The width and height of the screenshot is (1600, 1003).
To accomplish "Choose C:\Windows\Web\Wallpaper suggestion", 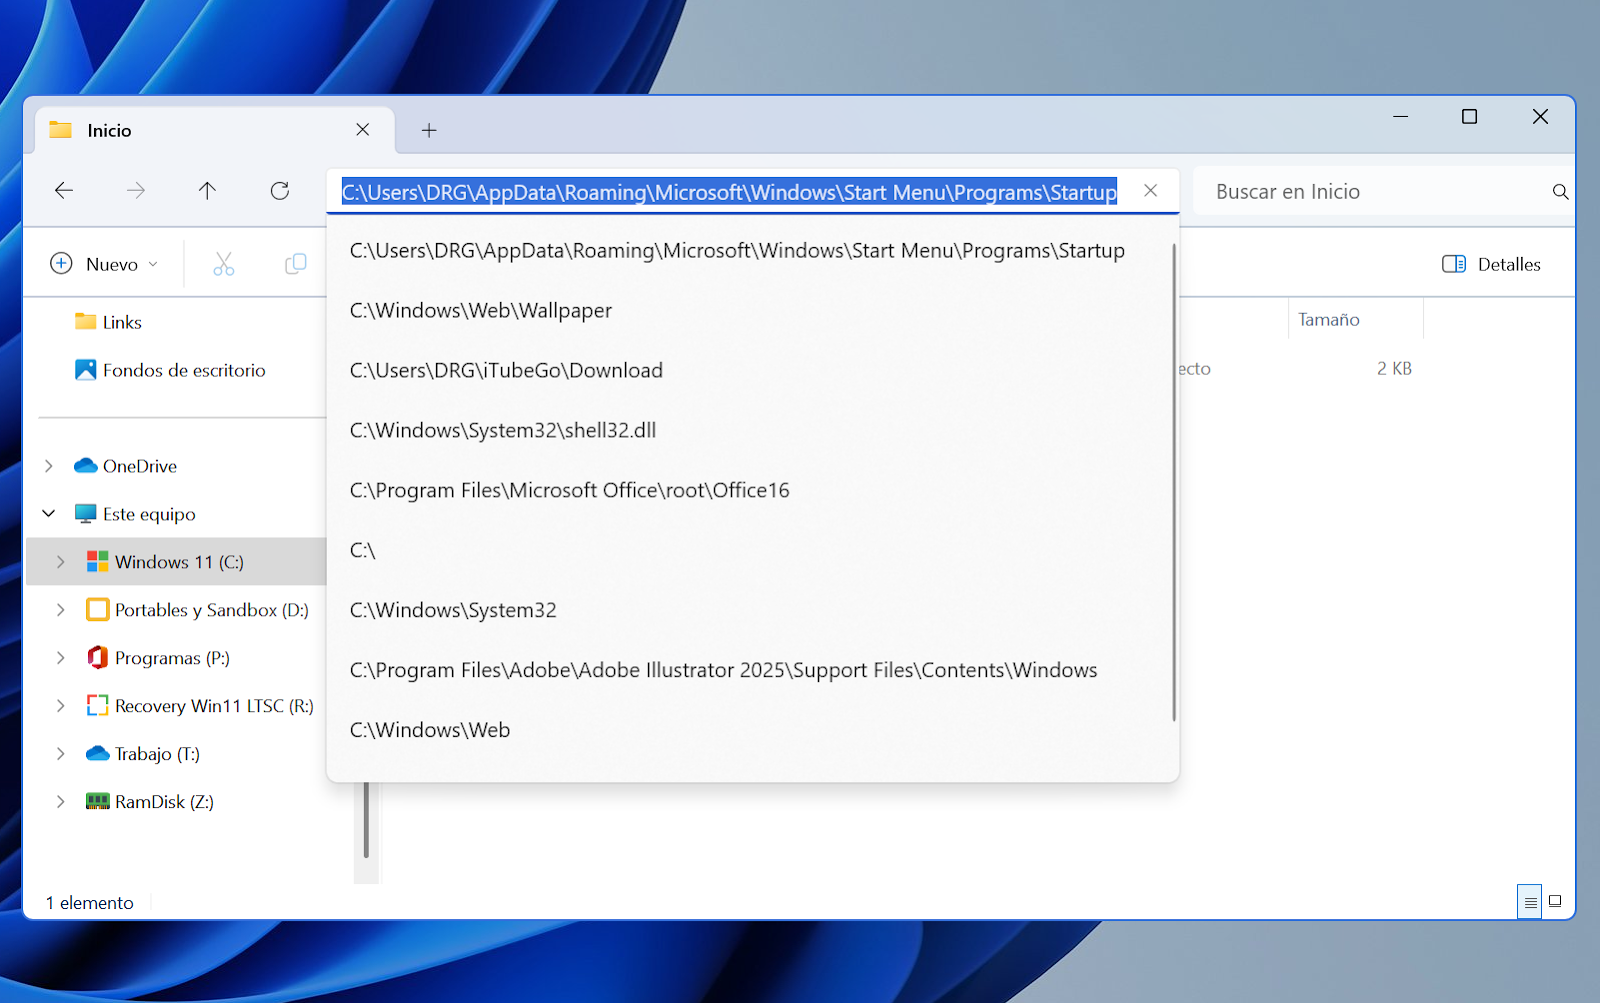I will point(481,311).
